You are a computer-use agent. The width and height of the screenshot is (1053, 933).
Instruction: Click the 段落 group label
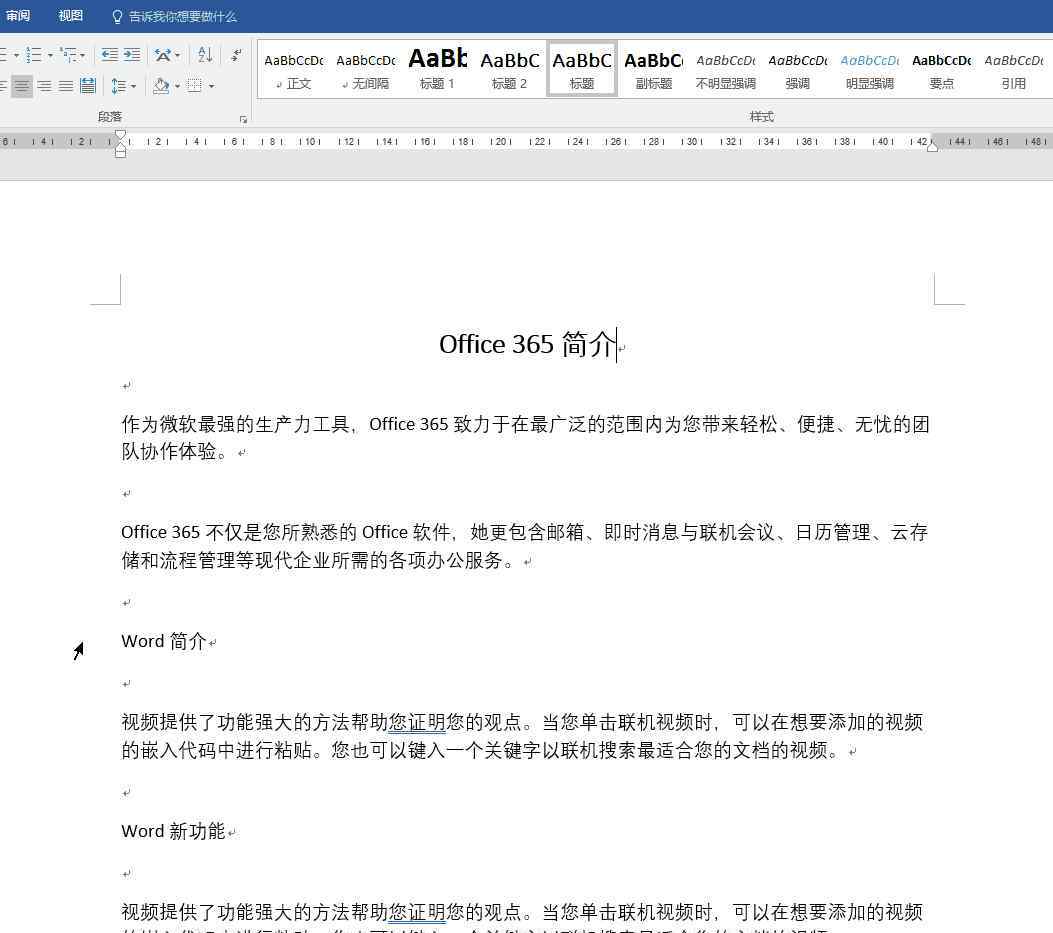(x=109, y=117)
